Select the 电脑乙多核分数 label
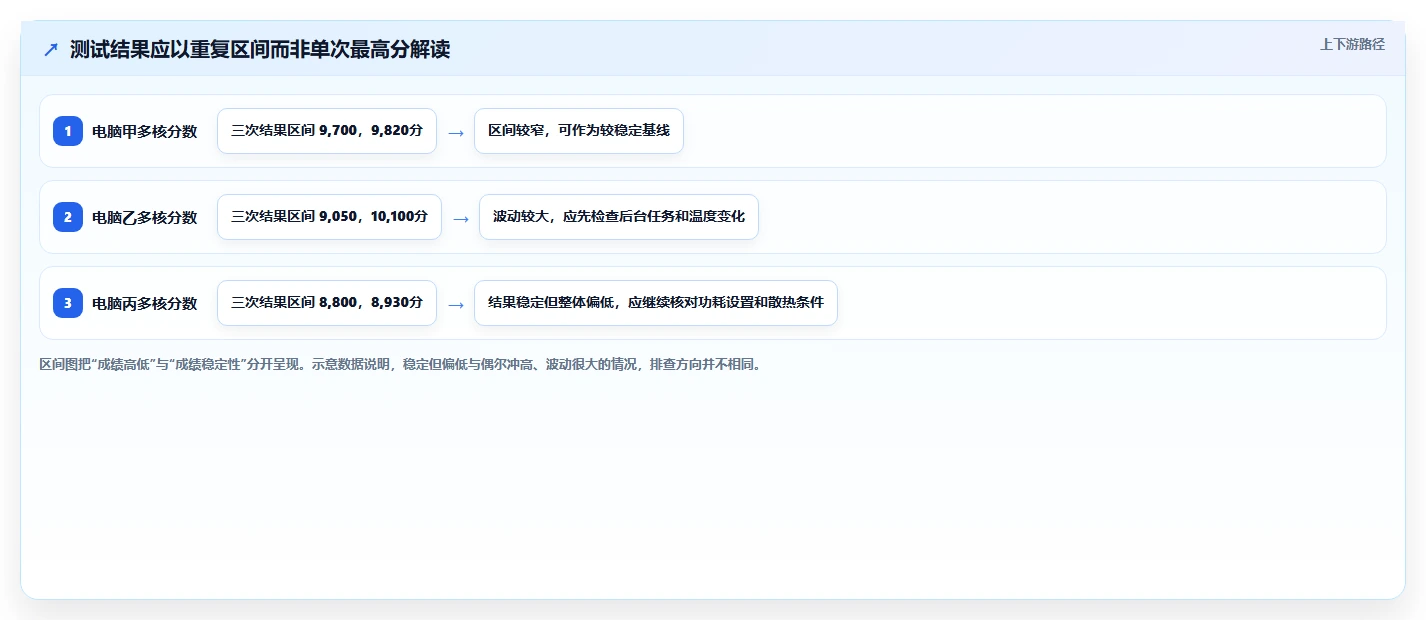The width and height of the screenshot is (1426, 620). click(x=145, y=217)
